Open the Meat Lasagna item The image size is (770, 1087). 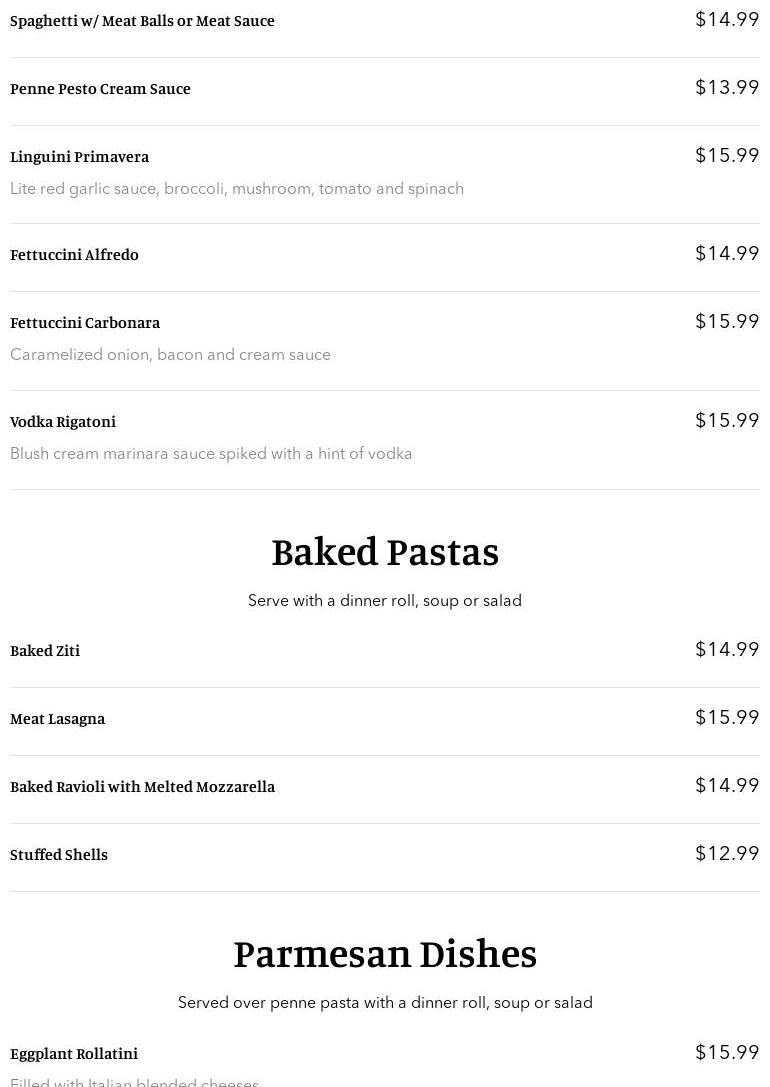[58, 719]
